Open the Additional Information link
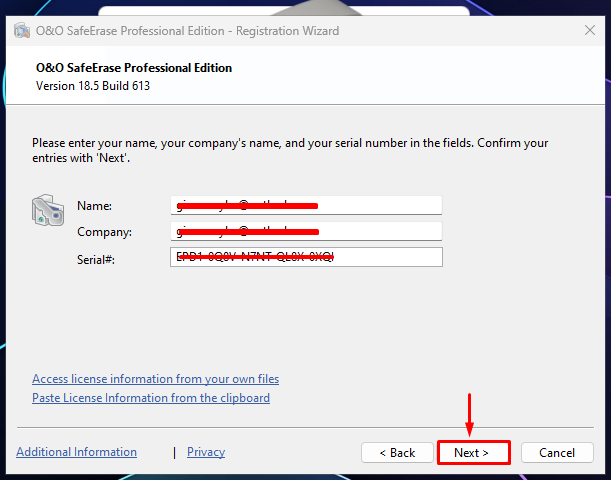The image size is (611, 480). 76,452
